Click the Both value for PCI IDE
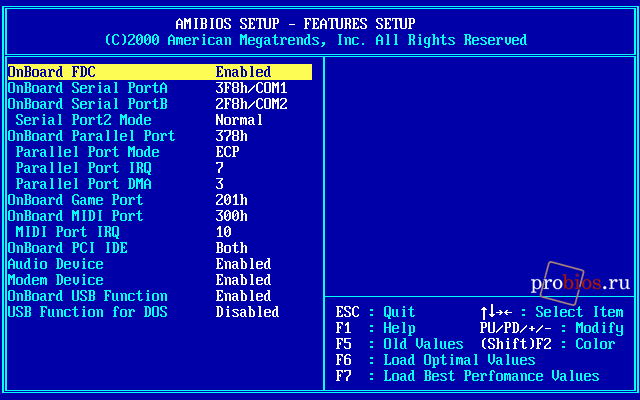The image size is (640, 400). 231,248
